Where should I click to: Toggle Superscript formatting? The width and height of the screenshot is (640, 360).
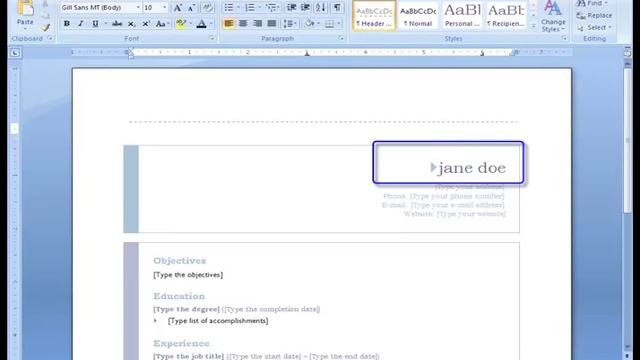[x=146, y=24]
